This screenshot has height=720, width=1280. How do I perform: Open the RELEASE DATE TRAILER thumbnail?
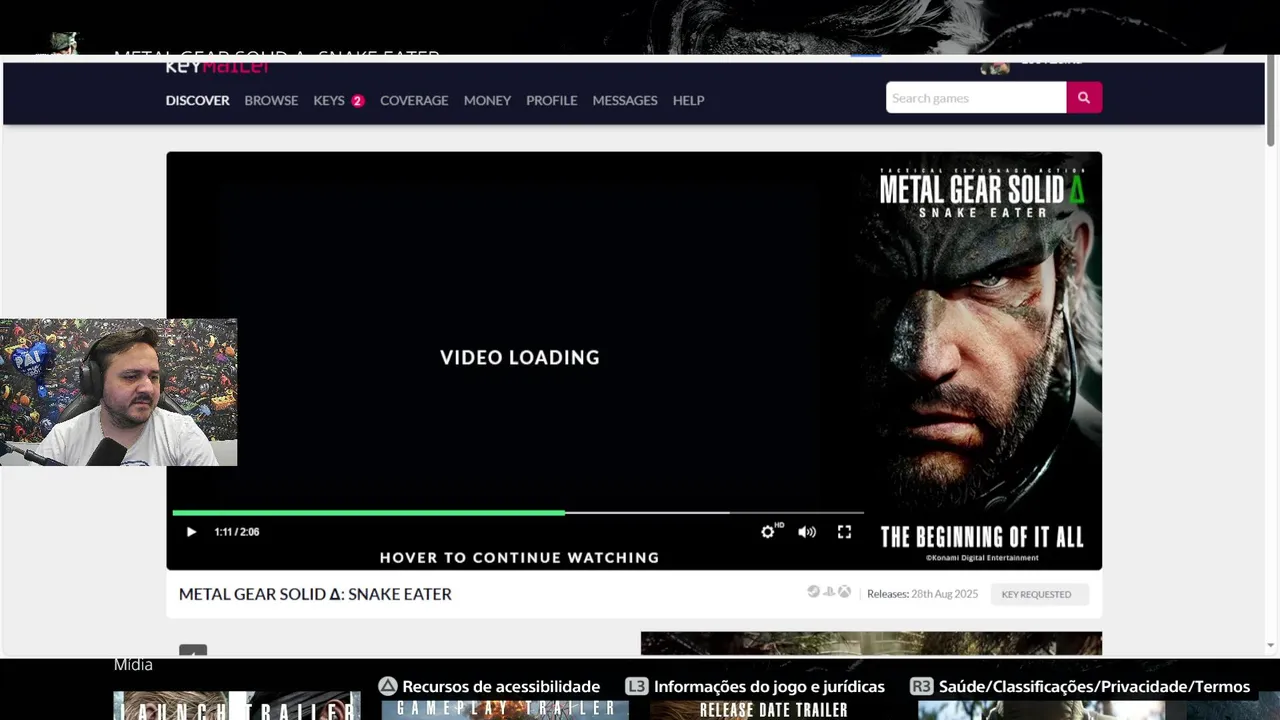(x=773, y=708)
